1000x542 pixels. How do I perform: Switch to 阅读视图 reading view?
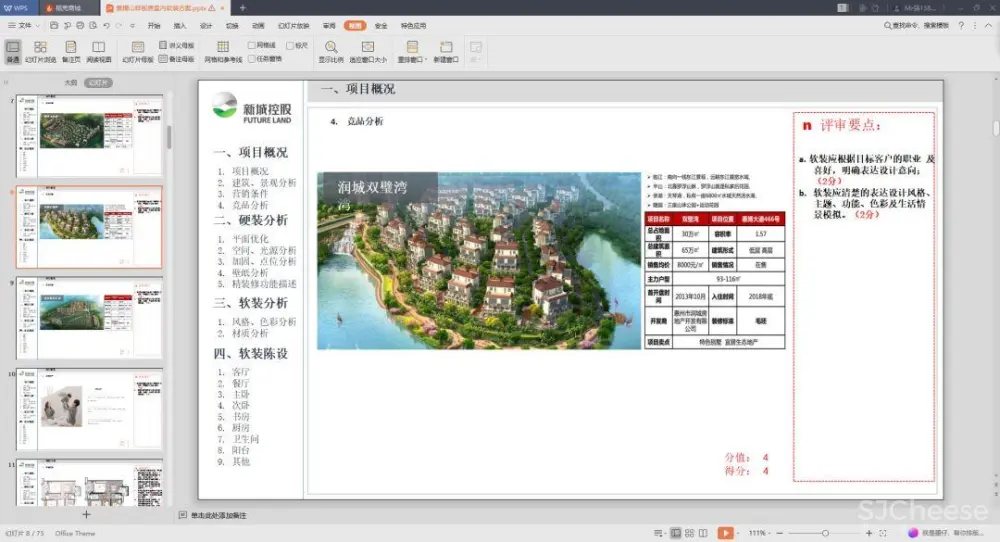click(x=99, y=51)
